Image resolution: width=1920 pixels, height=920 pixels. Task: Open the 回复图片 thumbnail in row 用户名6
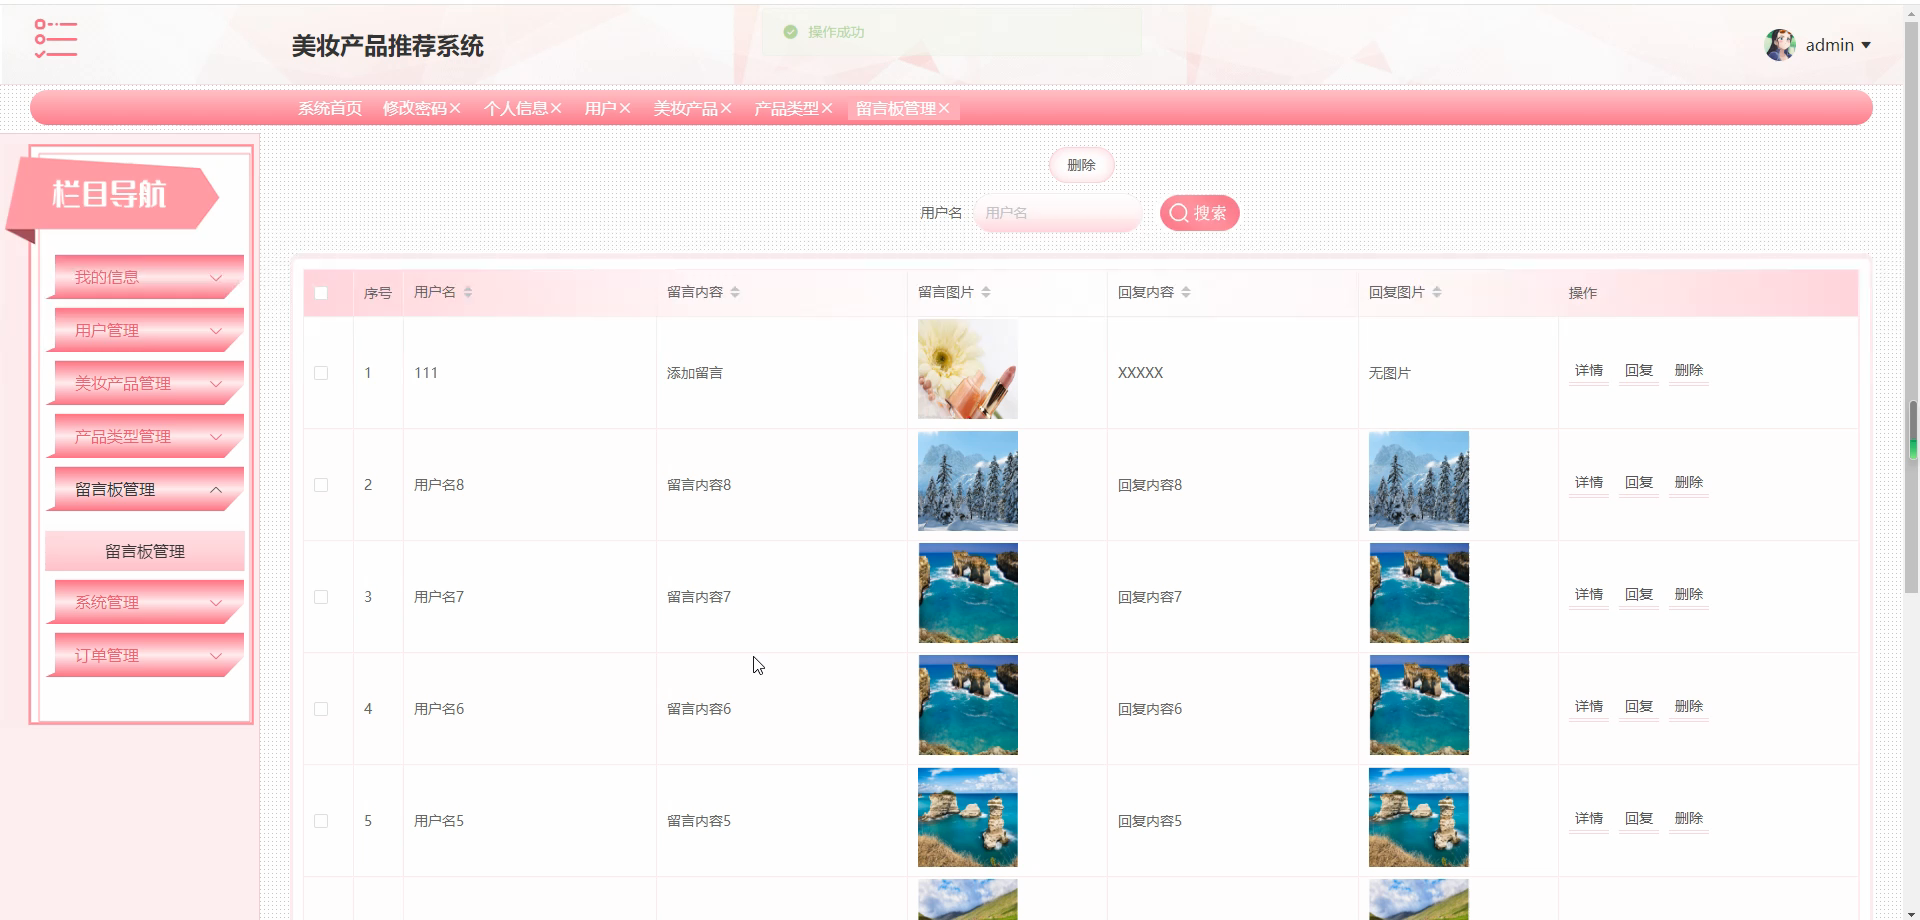point(1419,705)
